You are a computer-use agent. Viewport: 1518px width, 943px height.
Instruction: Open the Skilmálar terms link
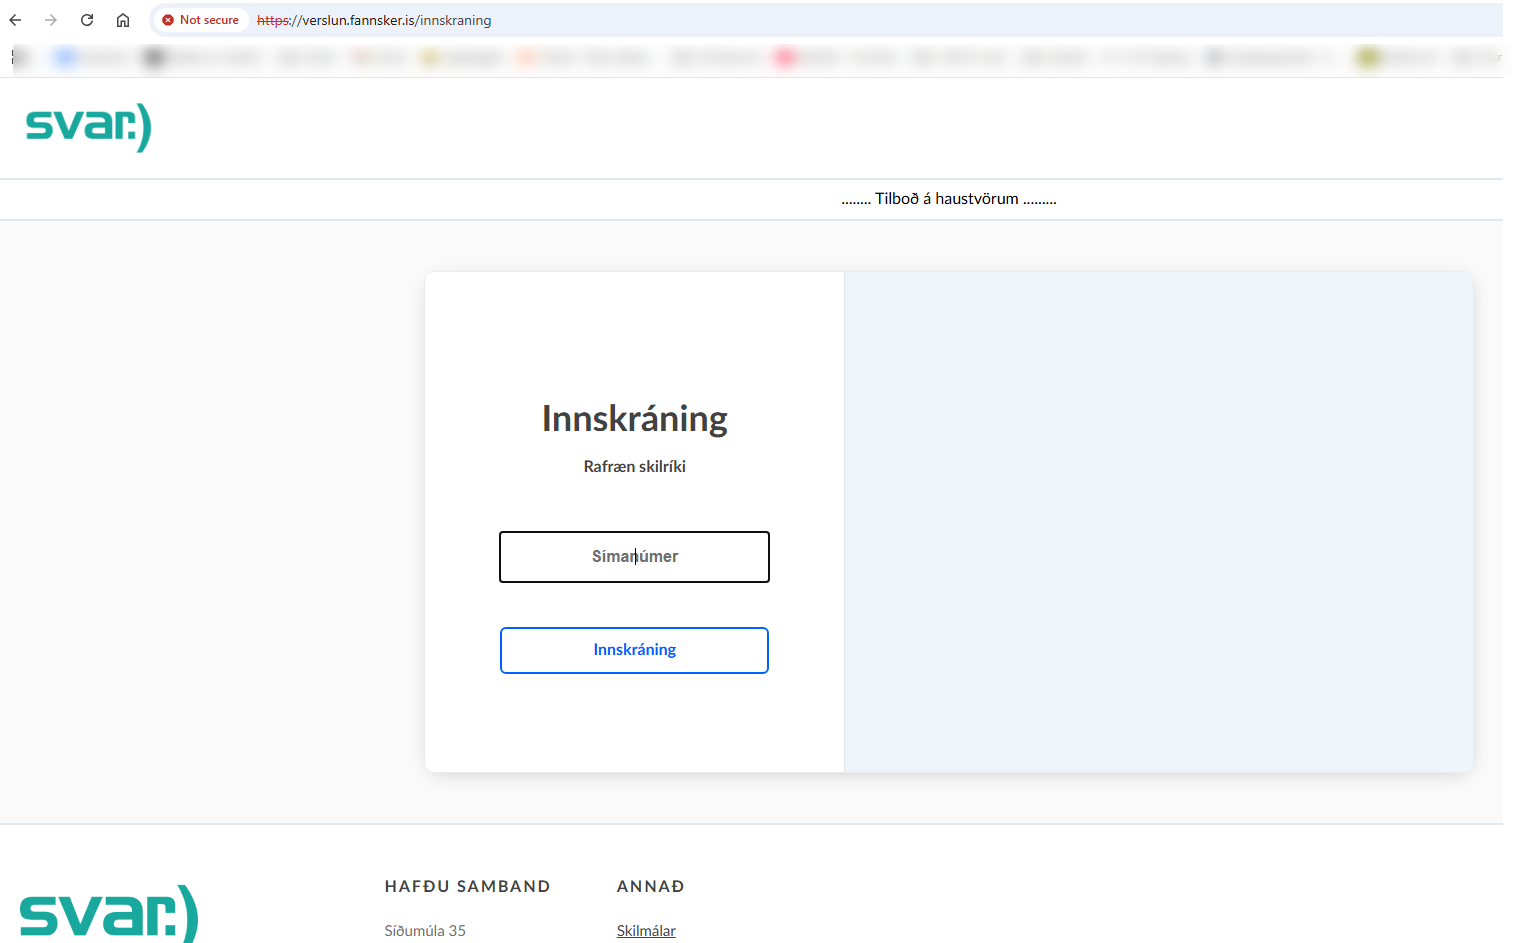point(646,931)
